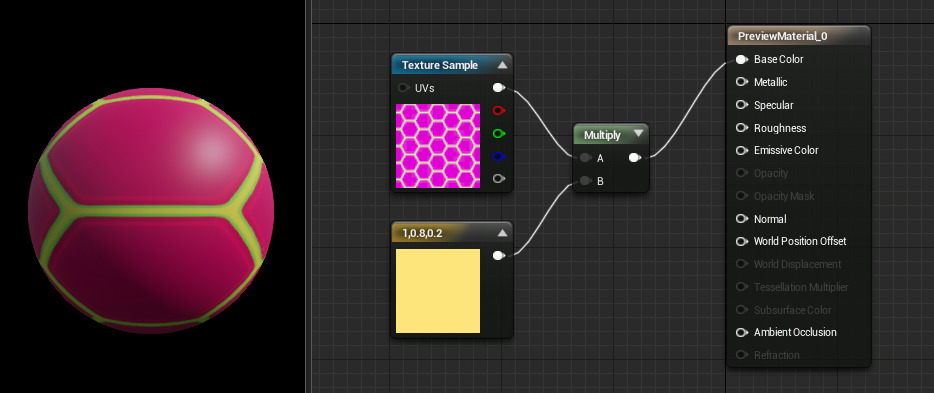Viewport: 934px width, 393px height.
Task: Click the Normal label
Action: 770,219
